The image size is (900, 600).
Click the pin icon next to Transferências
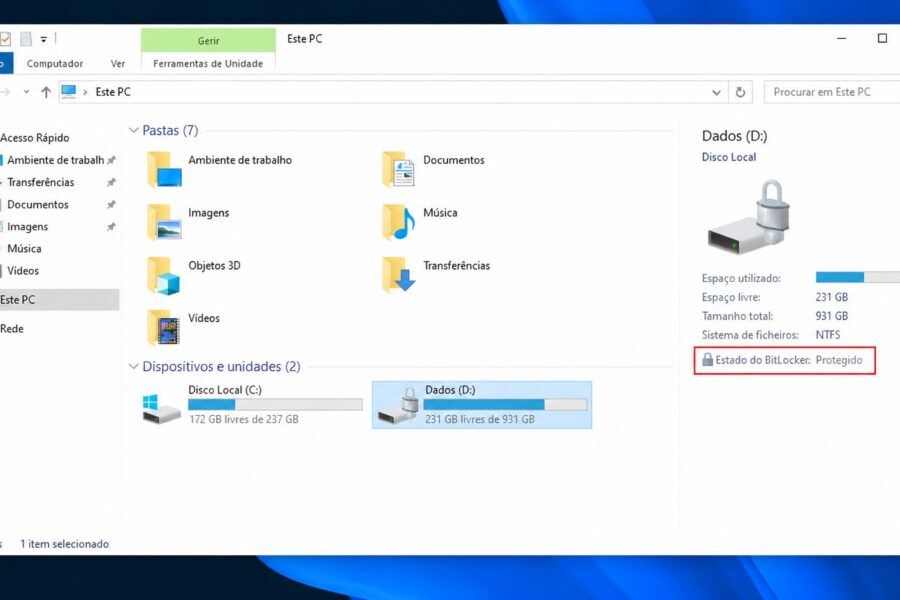click(x=111, y=182)
